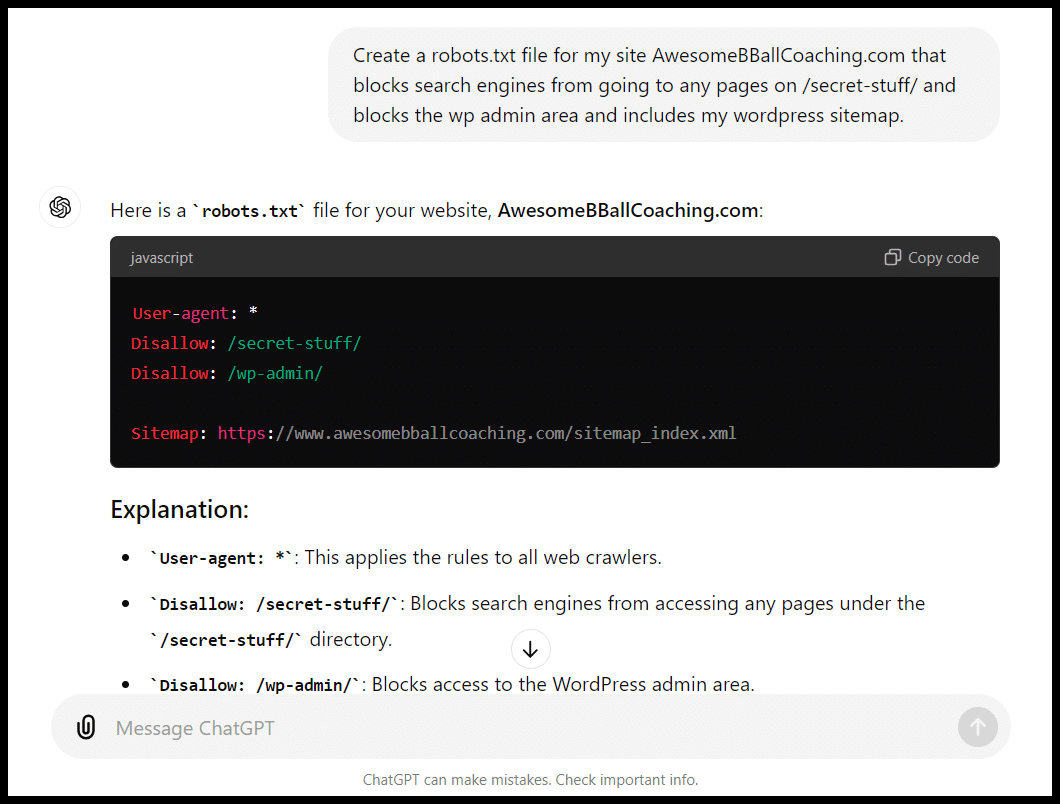Click the send message arrow button

pos(978,728)
